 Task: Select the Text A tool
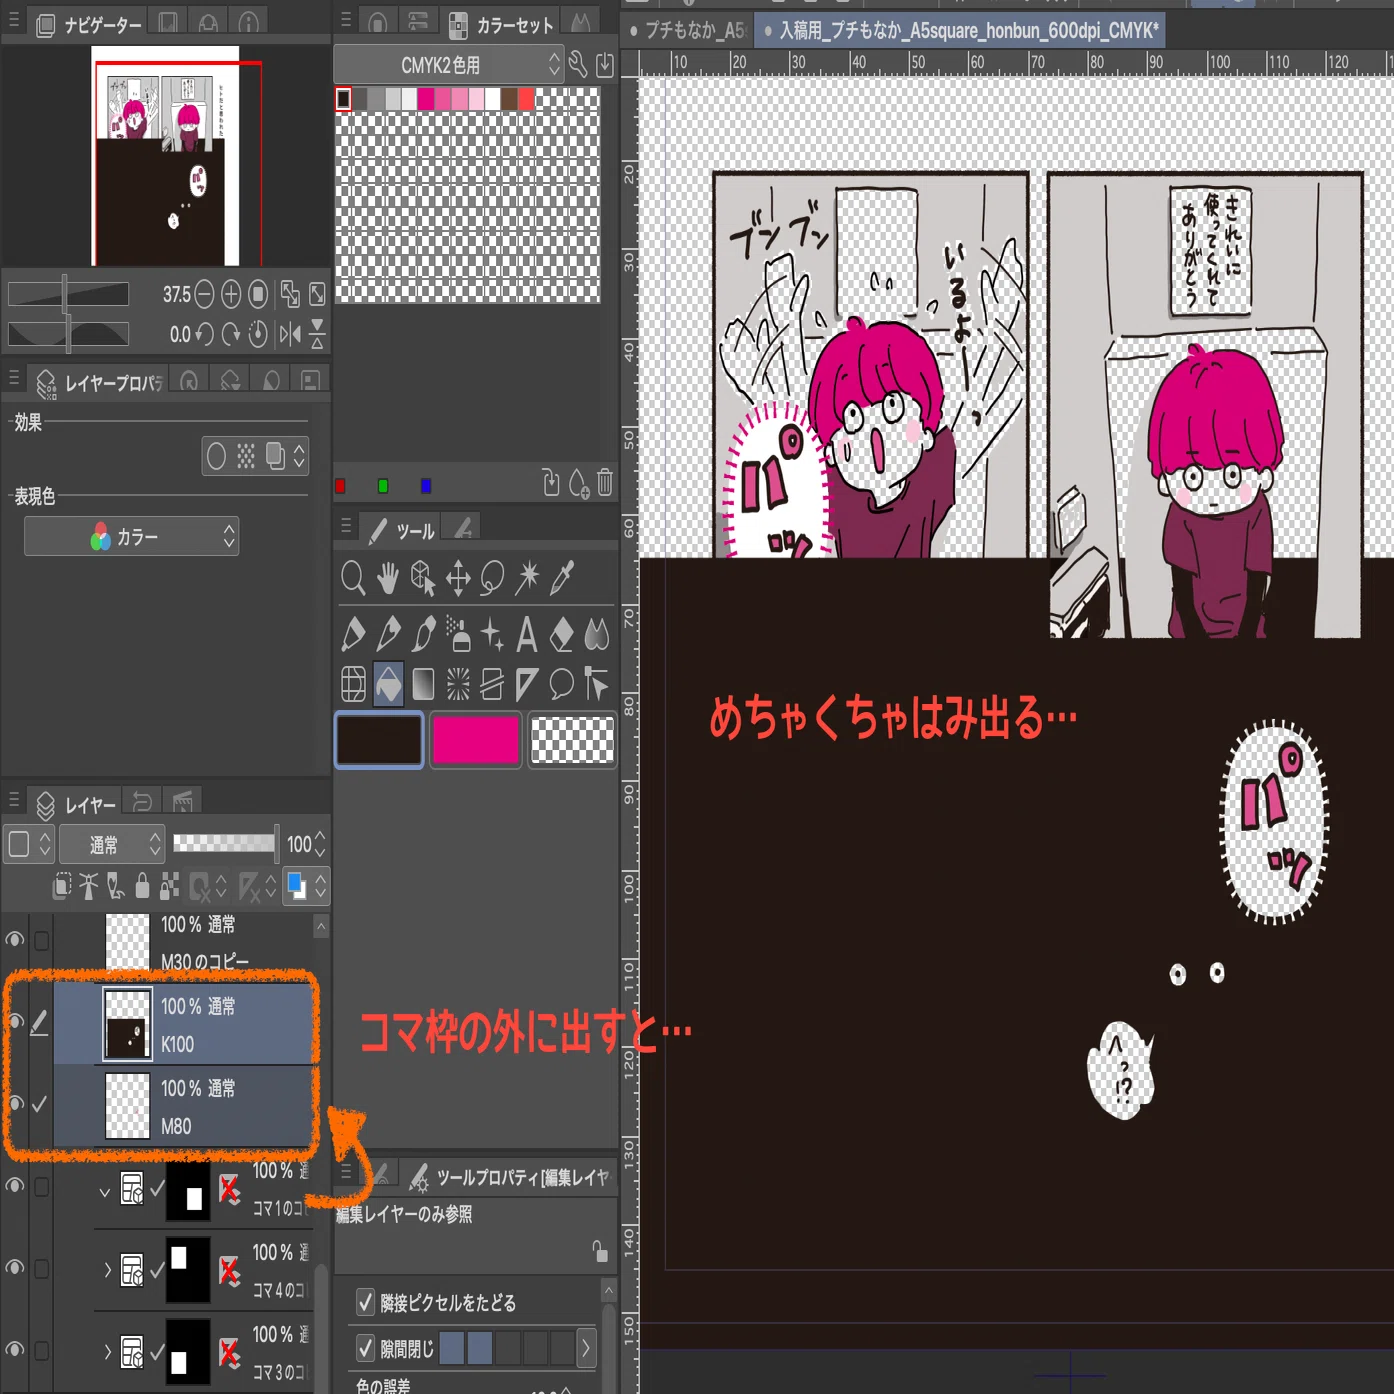coord(527,633)
